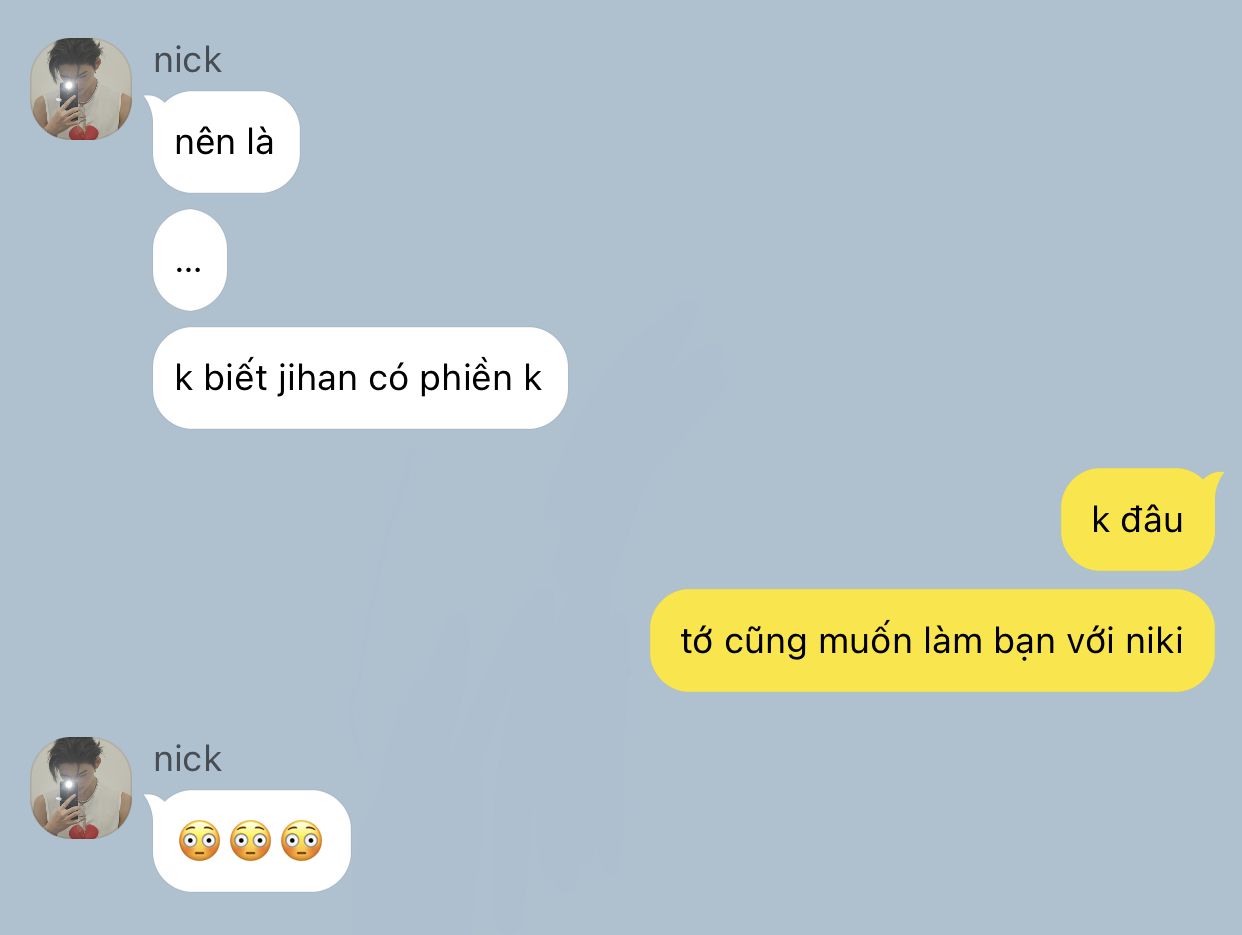Click the middle flushed-face emoji
Image resolution: width=1242 pixels, height=935 pixels.
point(250,841)
